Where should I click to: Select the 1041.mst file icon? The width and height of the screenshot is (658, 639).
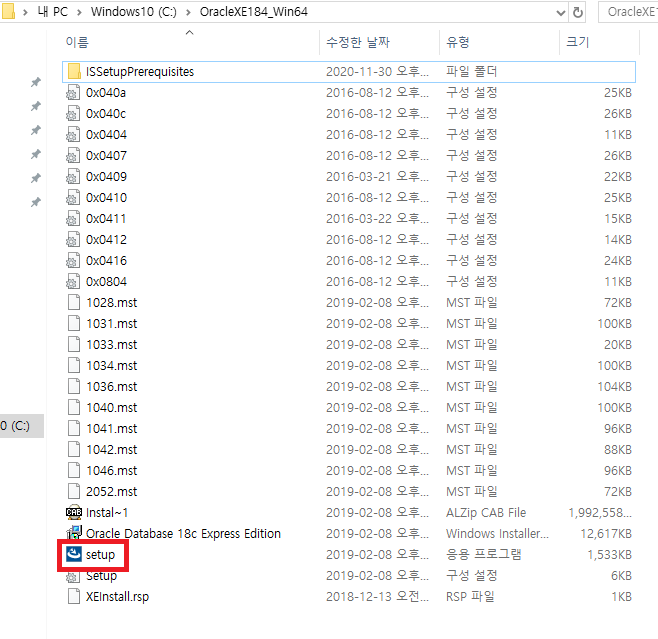point(74,428)
